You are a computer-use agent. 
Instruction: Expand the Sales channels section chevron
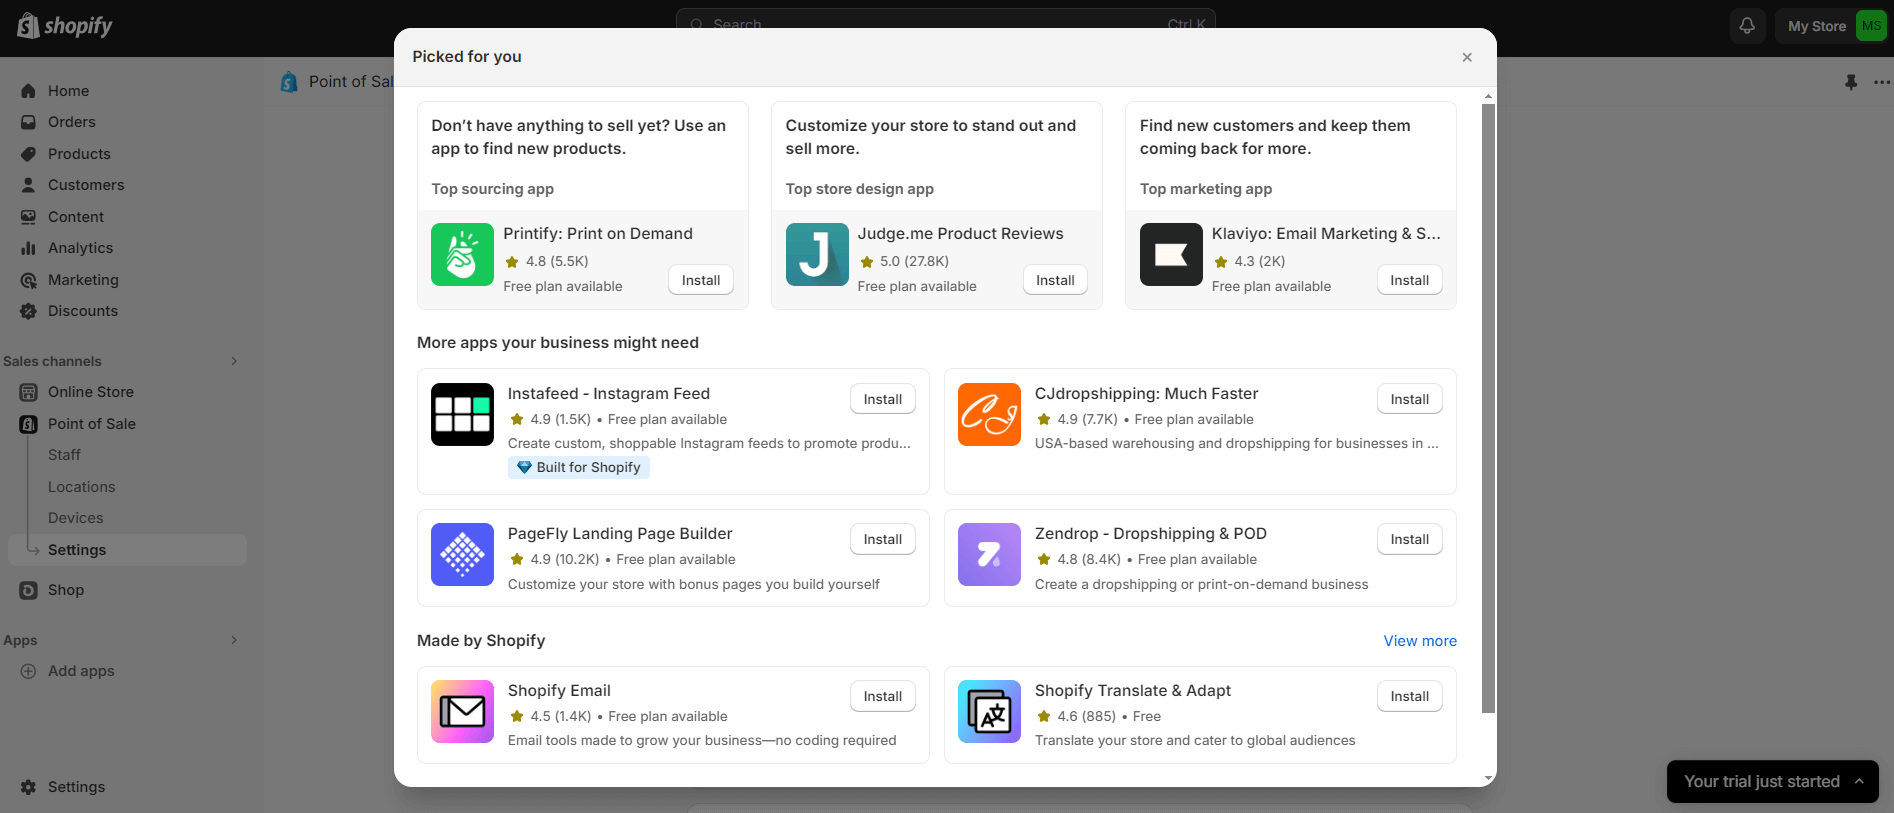234,361
